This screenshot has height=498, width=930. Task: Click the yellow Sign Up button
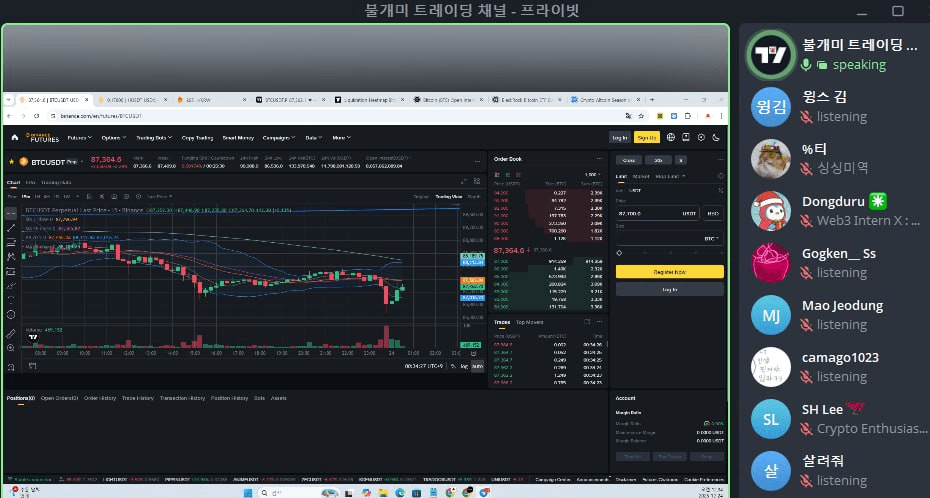[x=646, y=138]
